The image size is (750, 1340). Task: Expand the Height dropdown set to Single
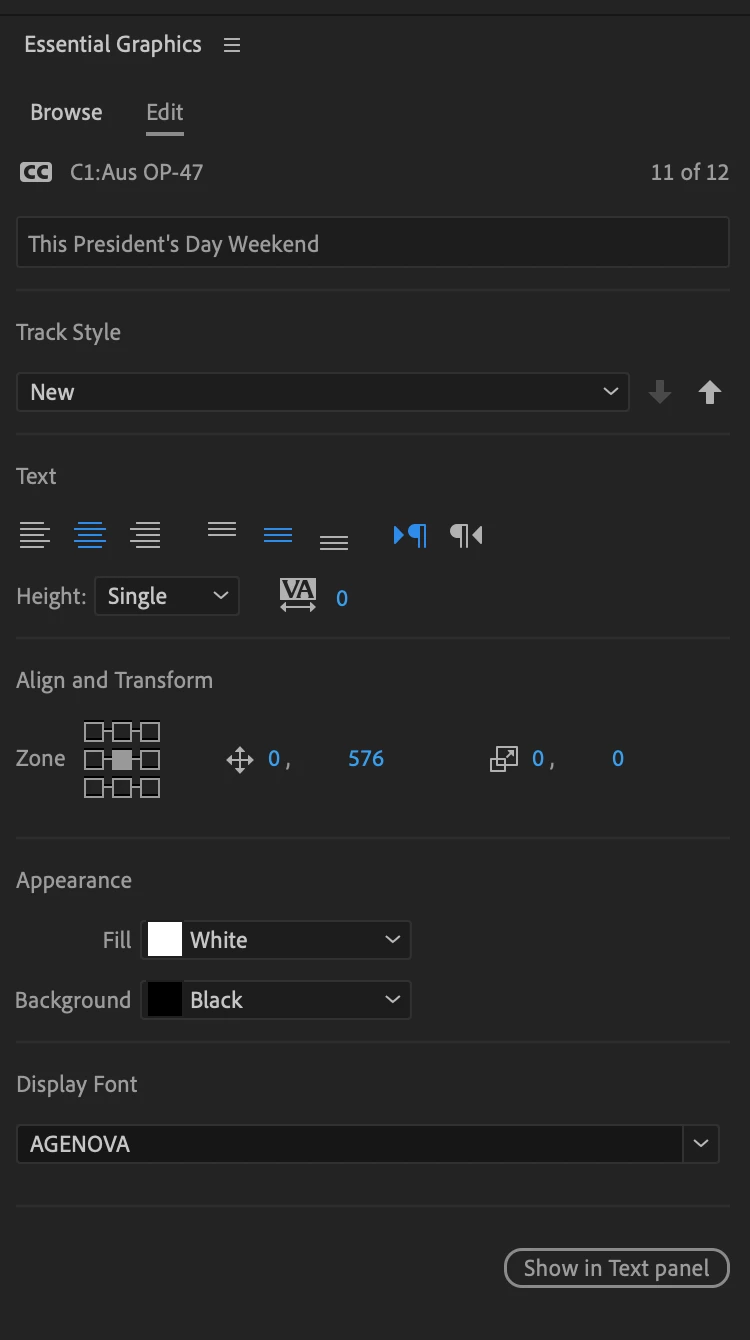click(167, 596)
